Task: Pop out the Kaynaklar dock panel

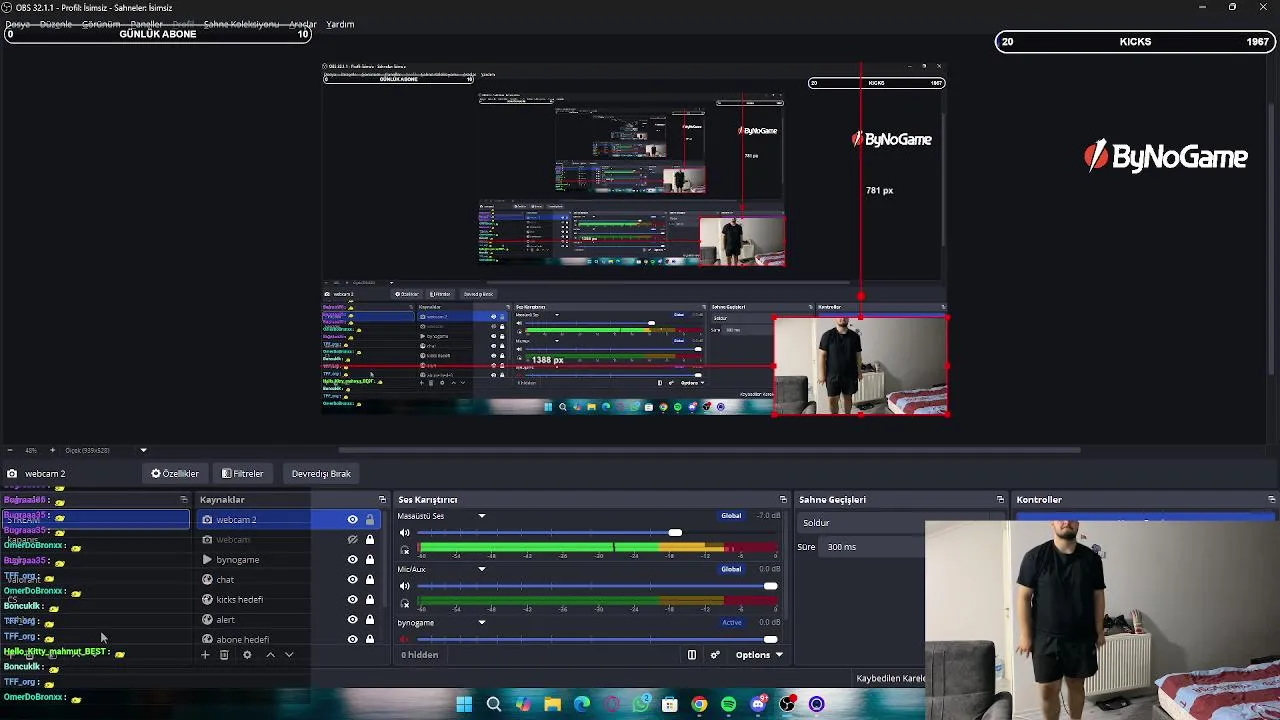Action: click(382, 500)
